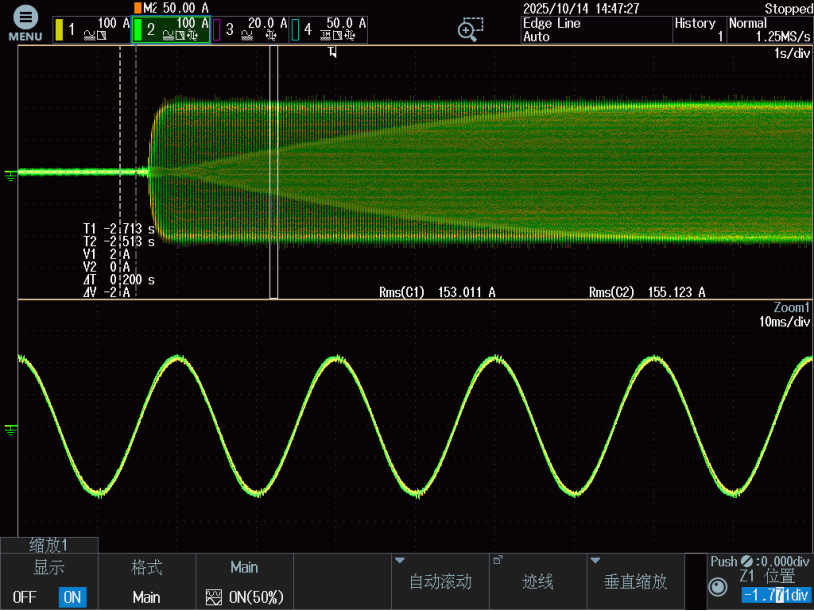Select channel 1 yellow indicator
This screenshot has width=814, height=611.
[x=59, y=30]
